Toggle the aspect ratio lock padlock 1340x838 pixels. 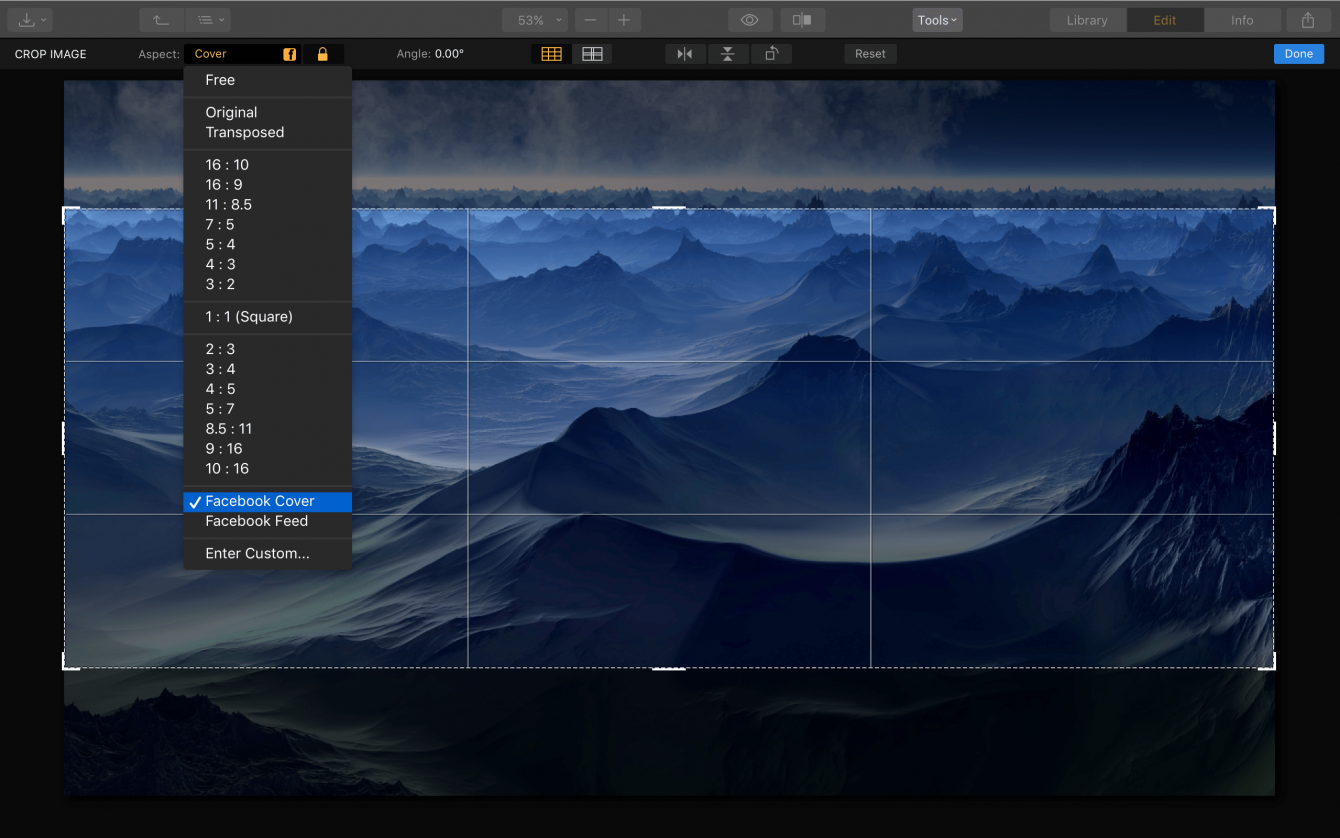[323, 53]
